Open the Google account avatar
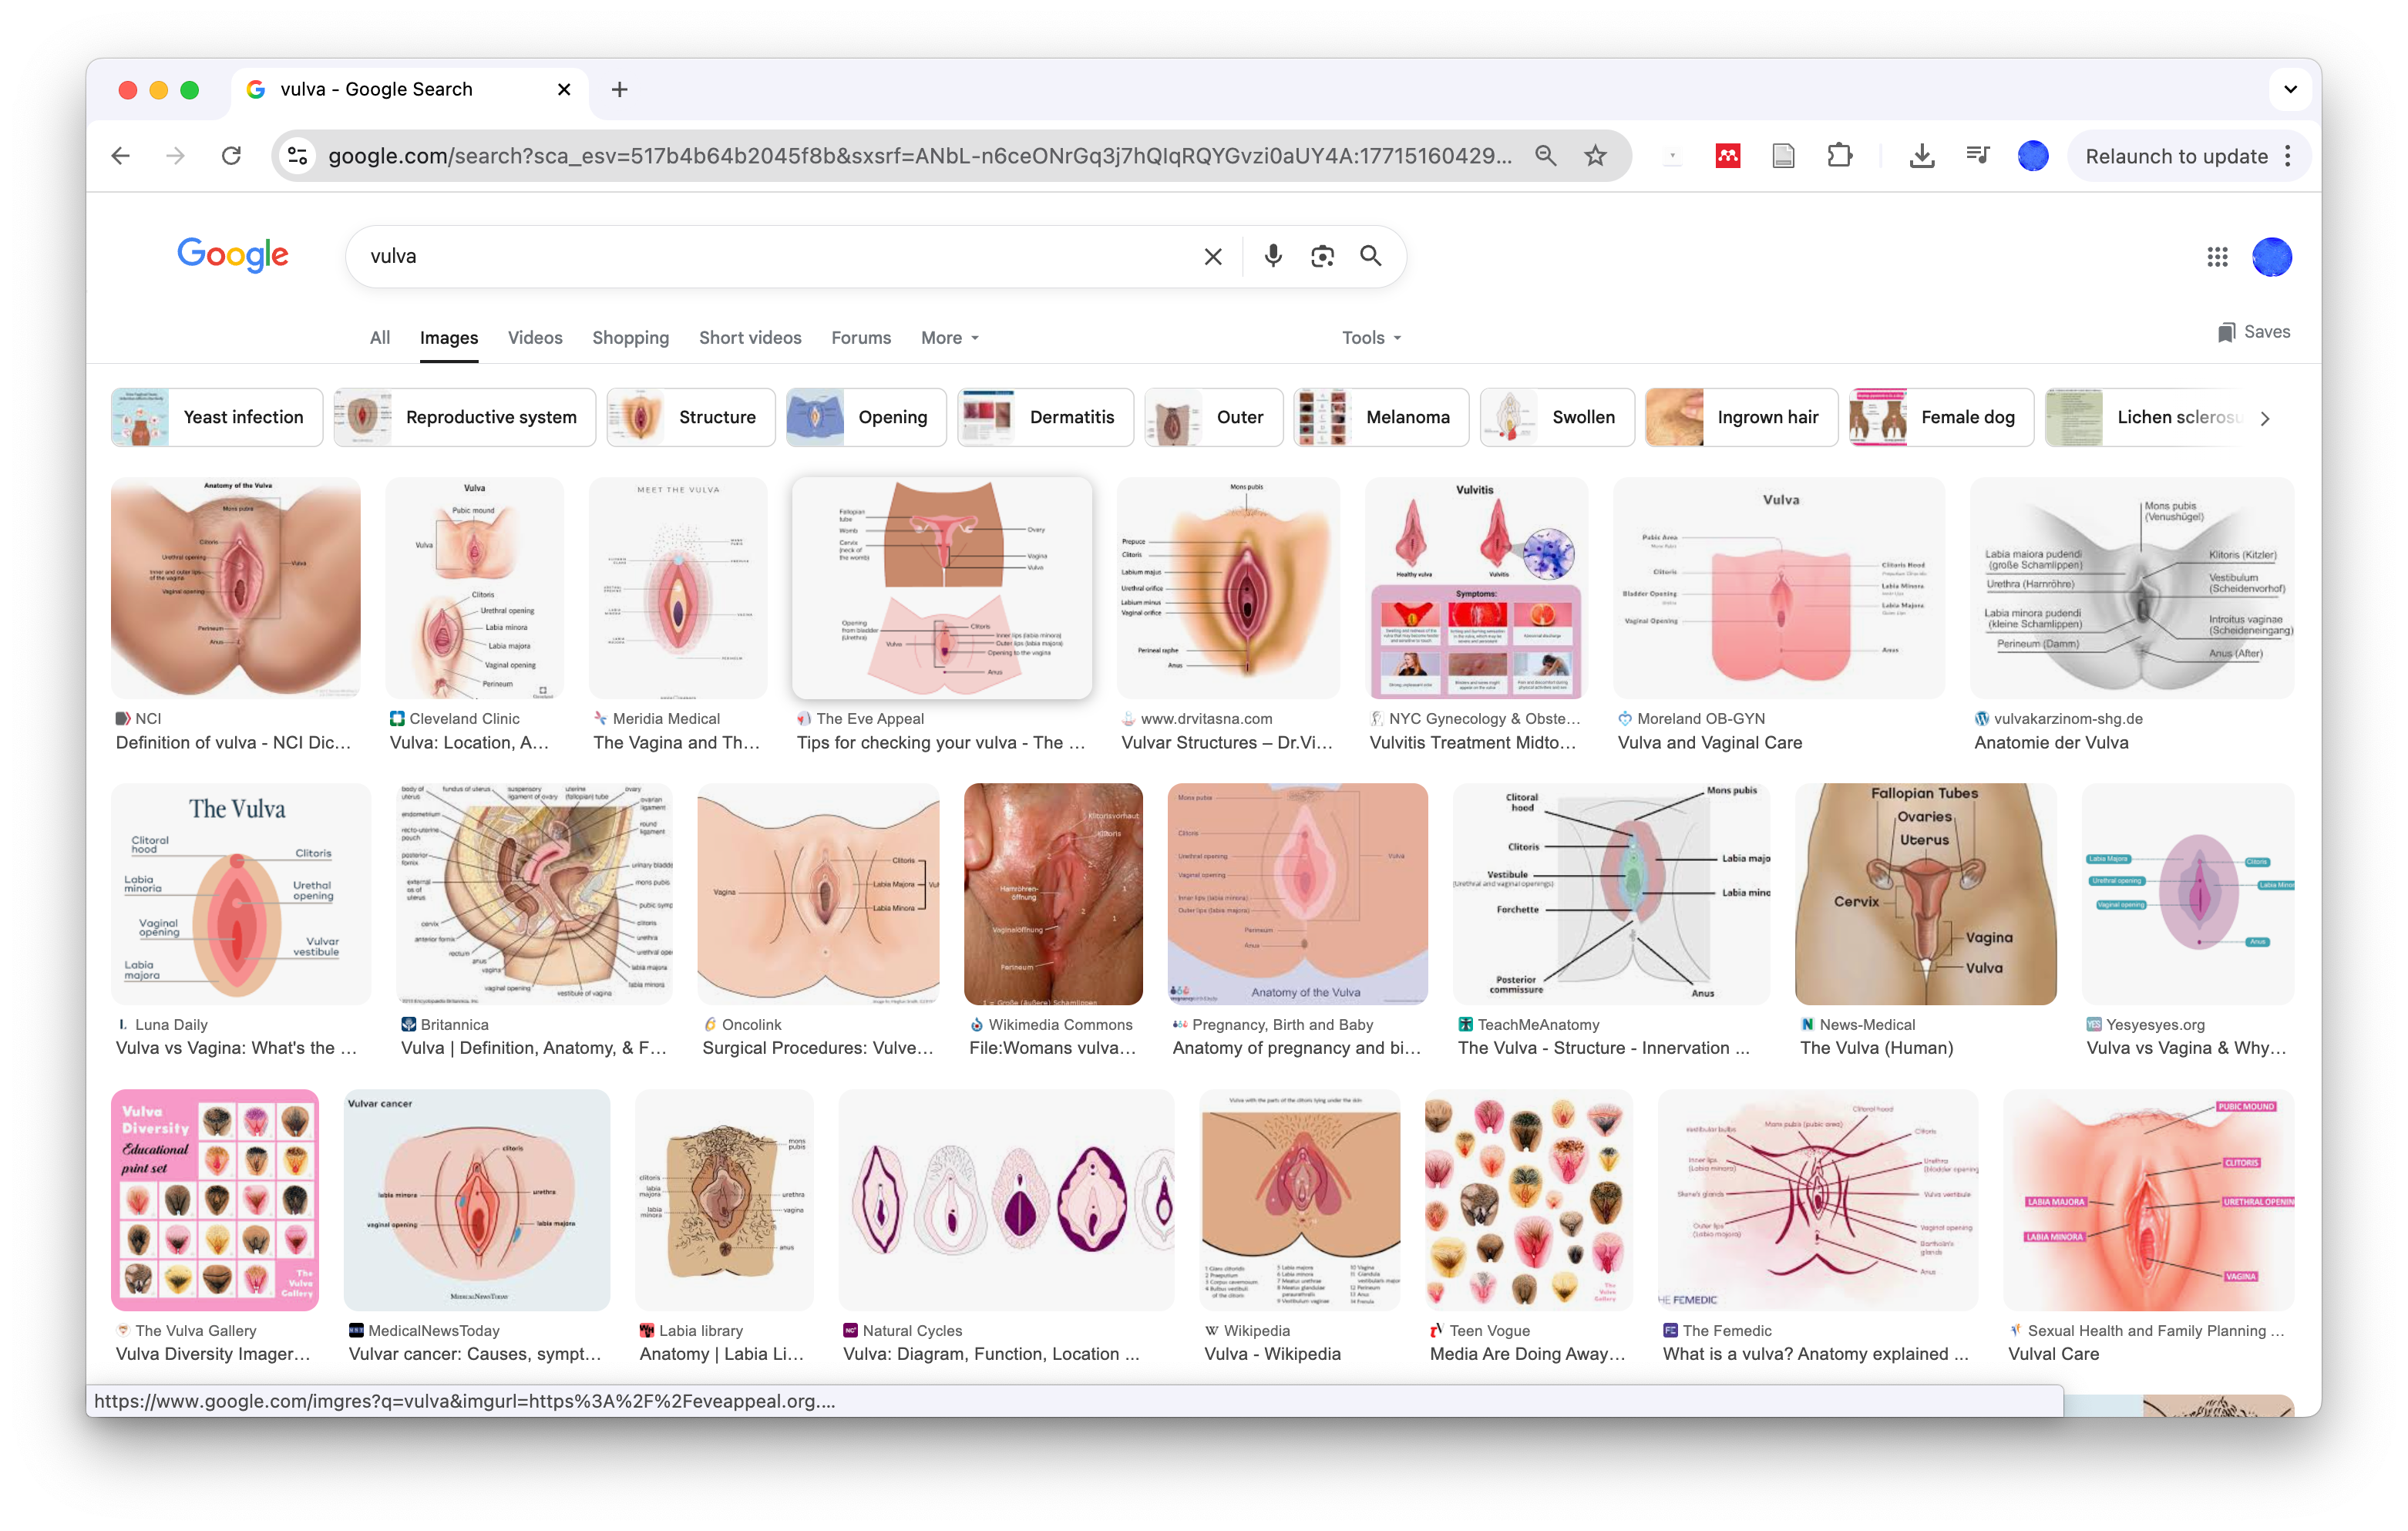Screen dimensions: 2408x1531 point(2271,257)
